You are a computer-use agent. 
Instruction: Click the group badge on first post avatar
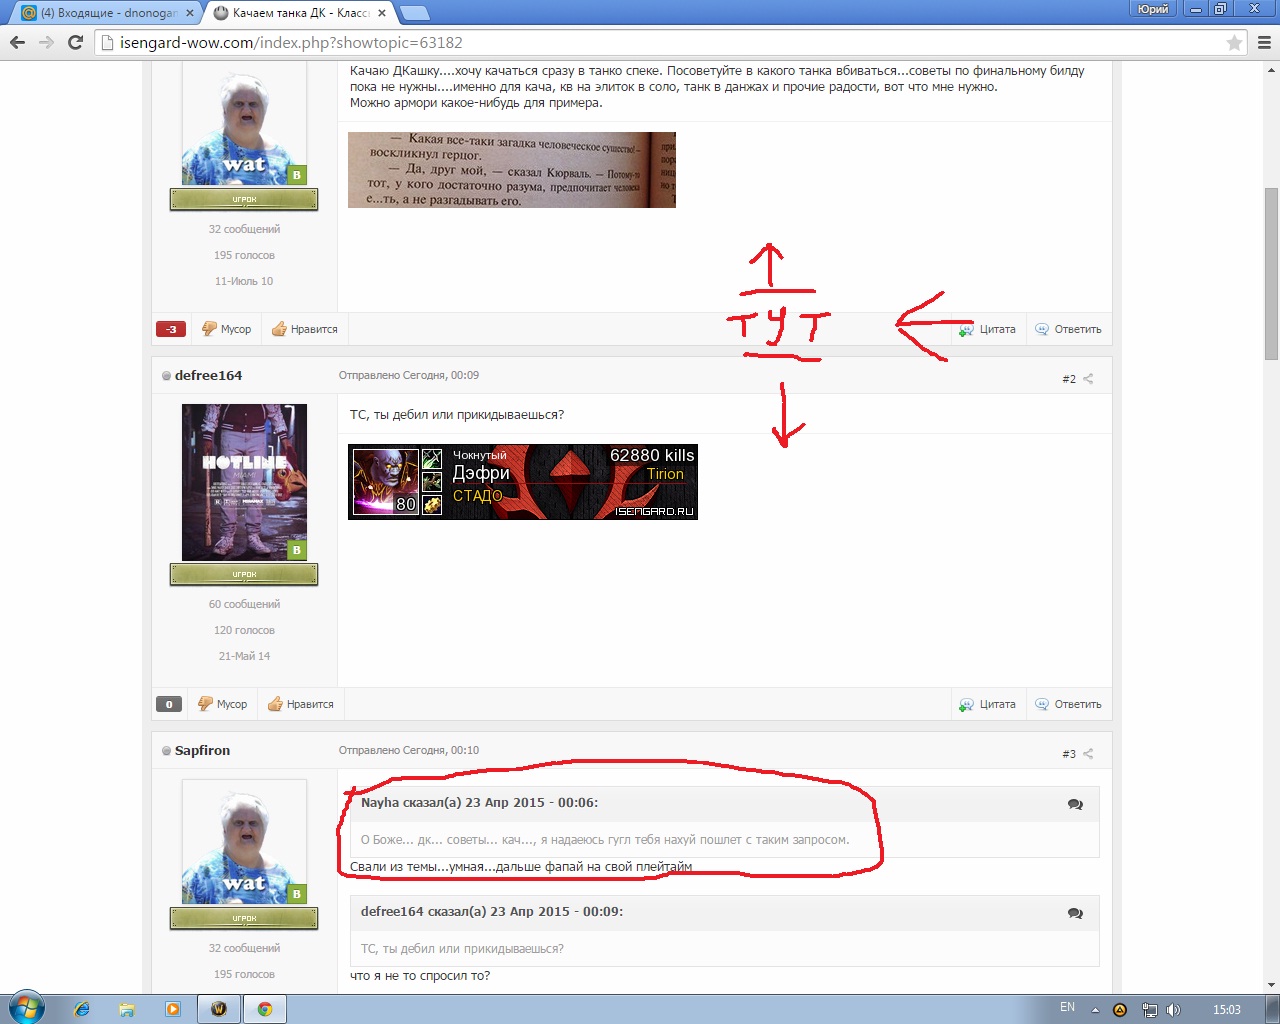coord(296,175)
